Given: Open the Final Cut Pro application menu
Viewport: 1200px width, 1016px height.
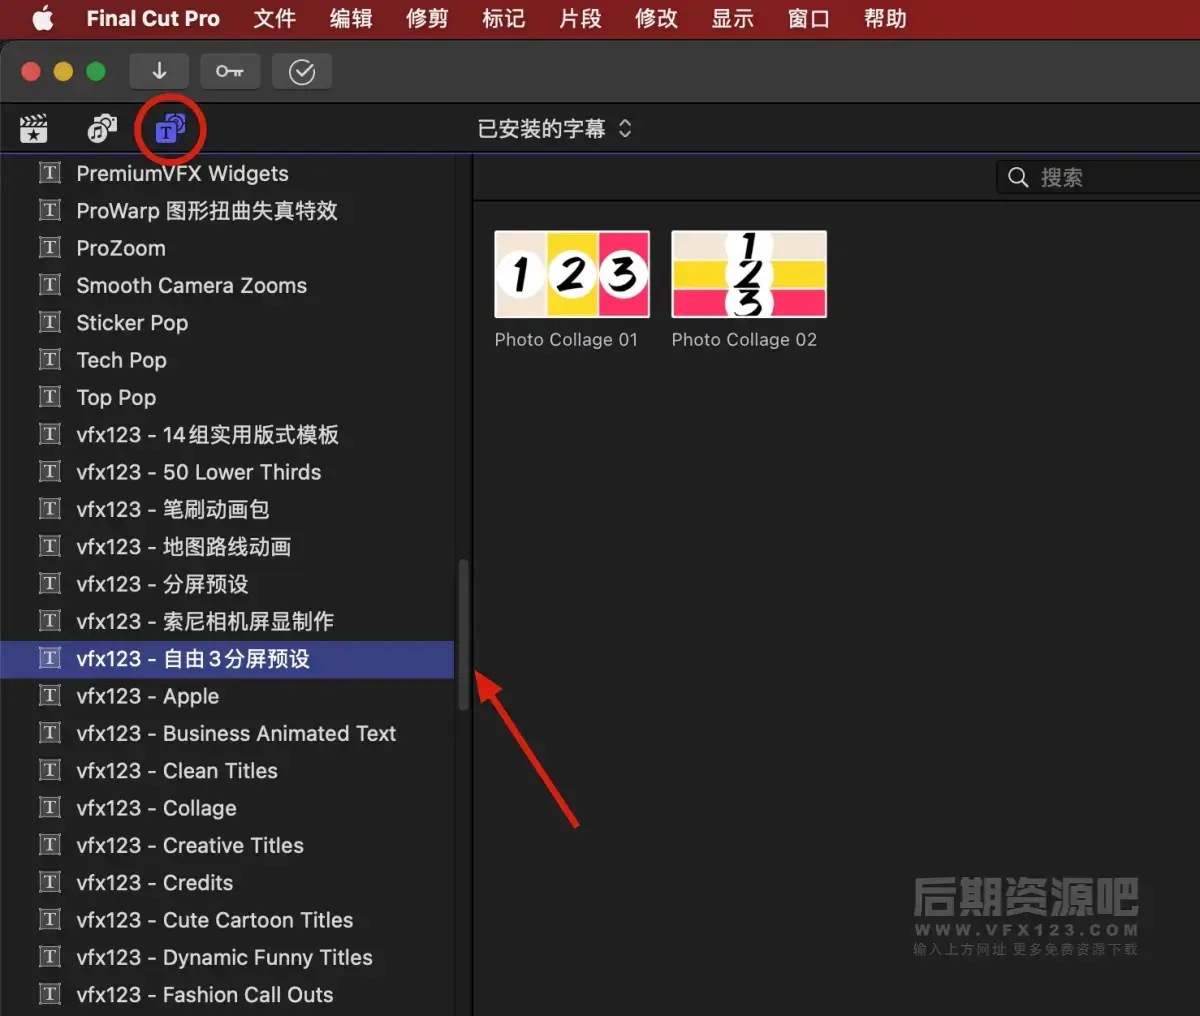Looking at the screenshot, I should (x=153, y=19).
